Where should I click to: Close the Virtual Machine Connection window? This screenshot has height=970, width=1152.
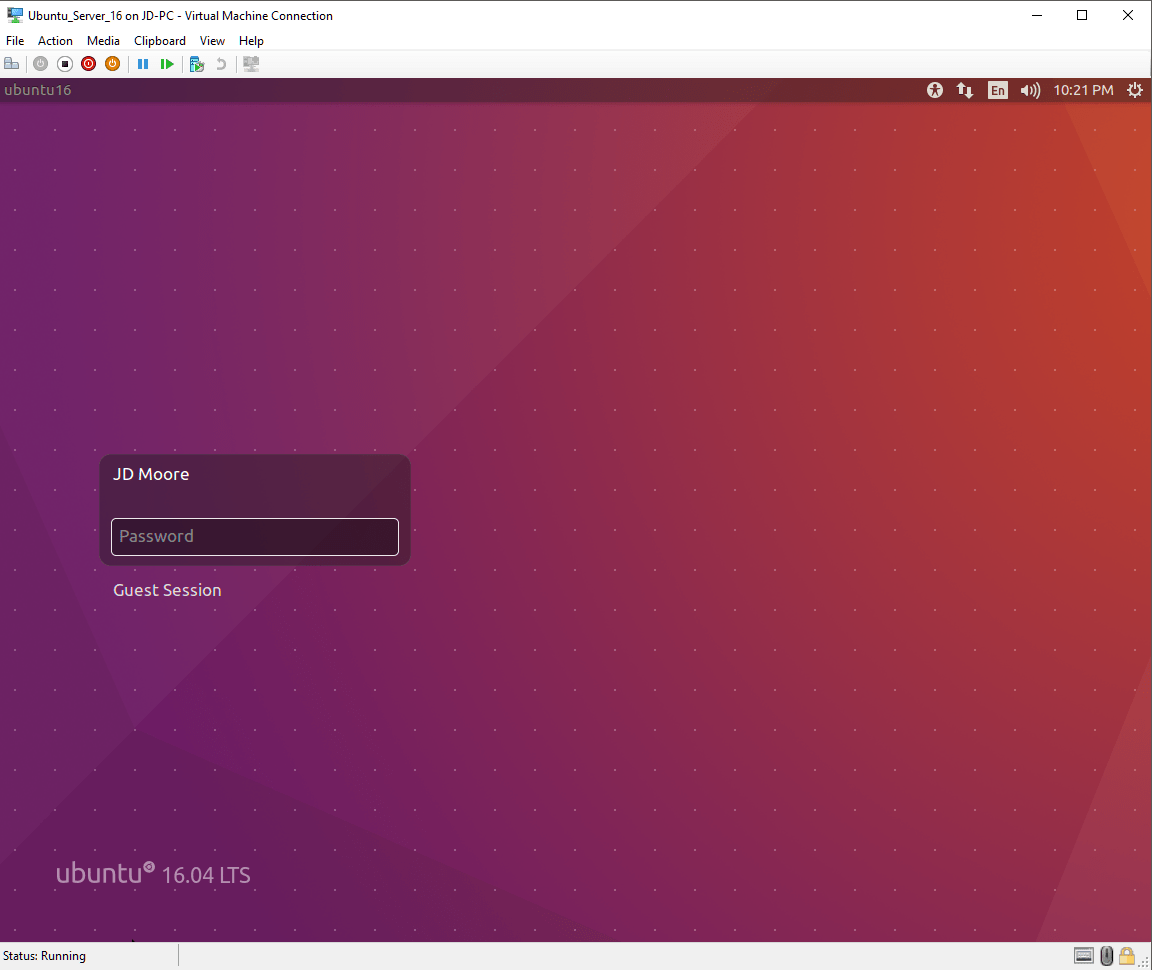pyautogui.click(x=1128, y=15)
